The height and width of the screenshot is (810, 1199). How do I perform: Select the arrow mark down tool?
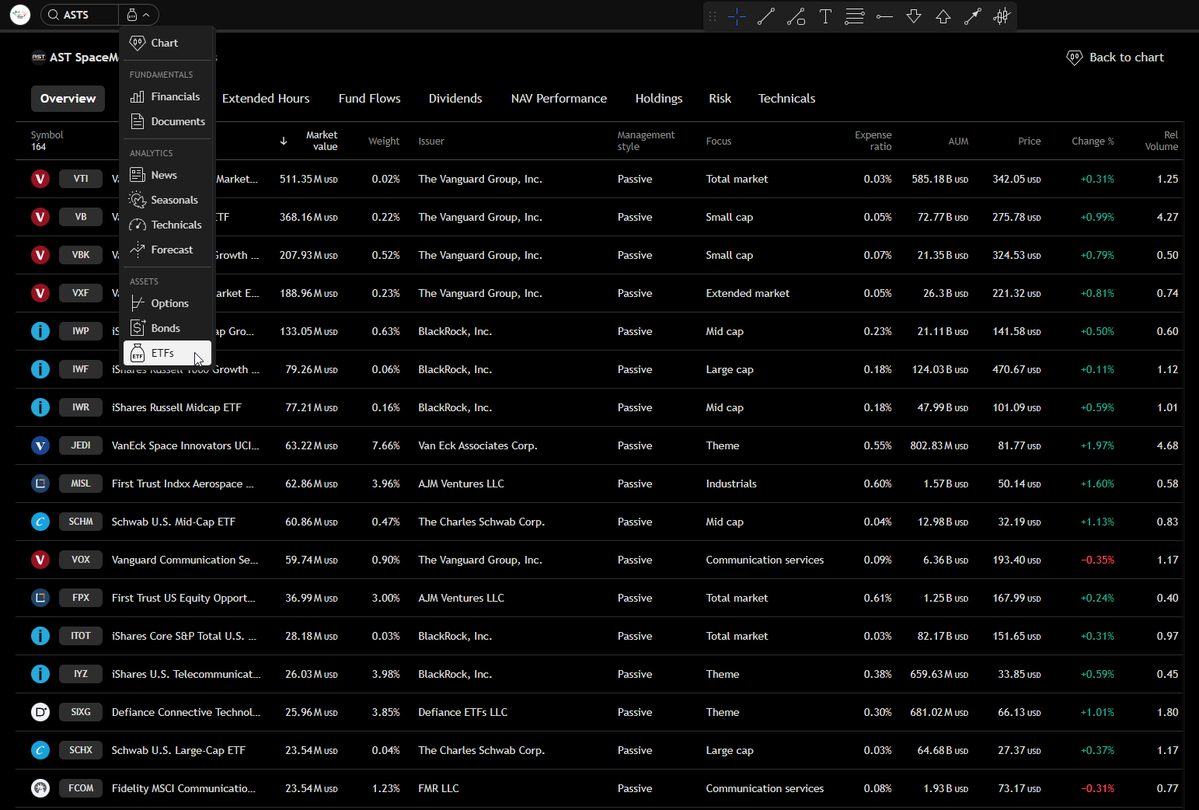[x=914, y=16]
